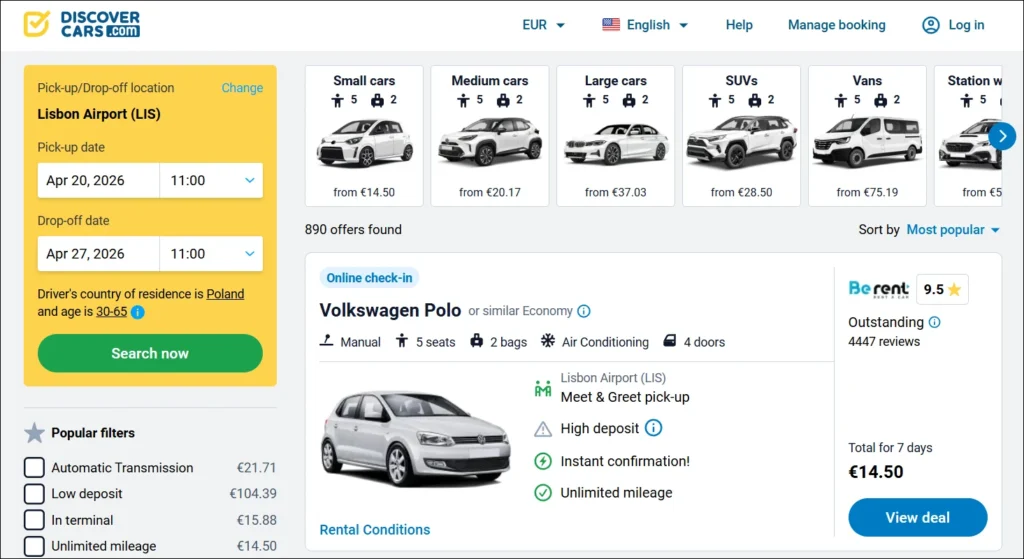This screenshot has width=1024, height=559.
Task: Select the SUVs category card
Action: (x=741, y=136)
